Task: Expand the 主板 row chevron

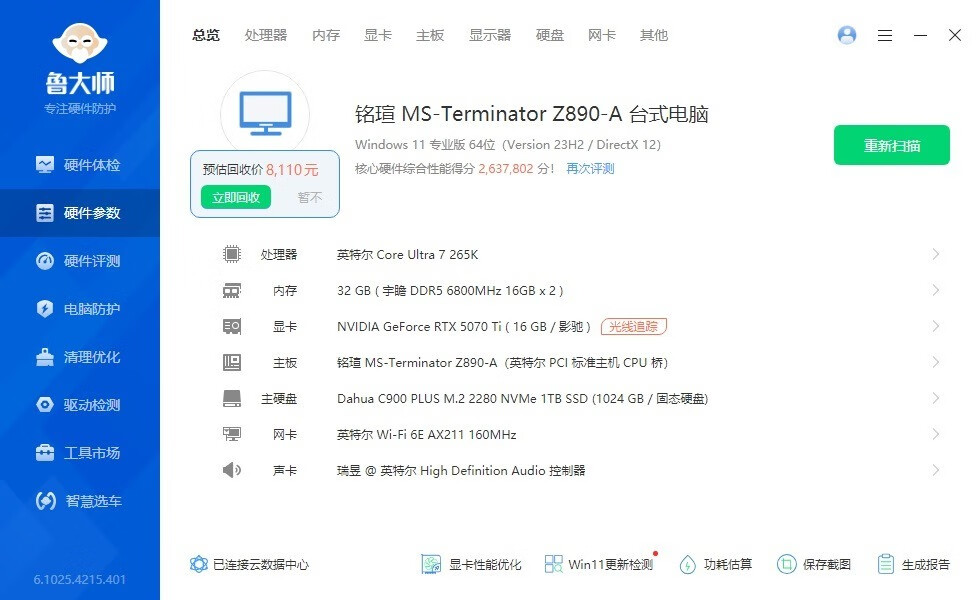Action: [x=936, y=362]
